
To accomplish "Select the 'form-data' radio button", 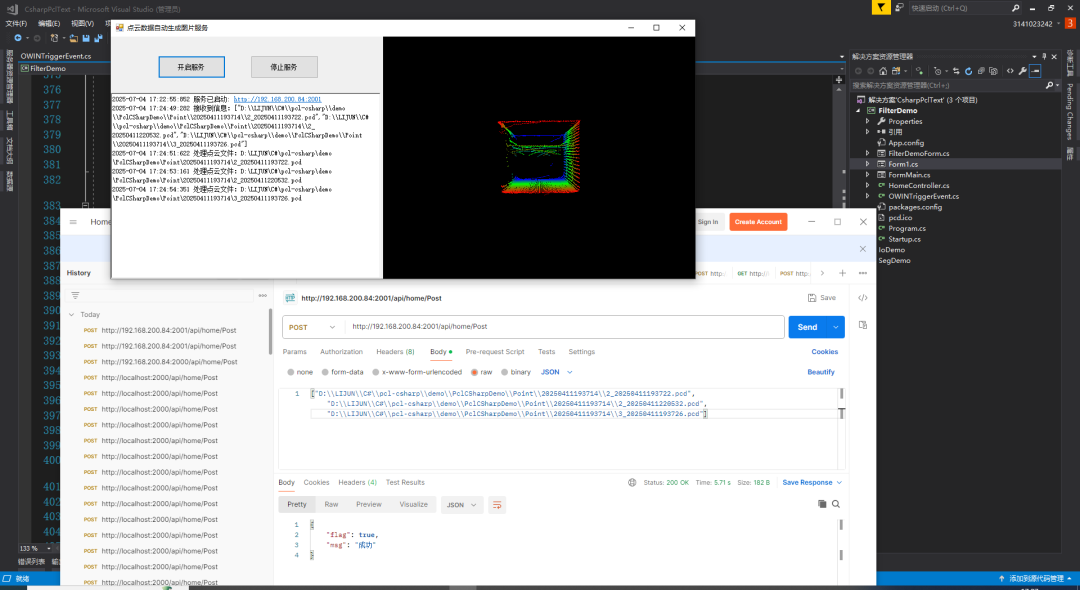I will 327,372.
